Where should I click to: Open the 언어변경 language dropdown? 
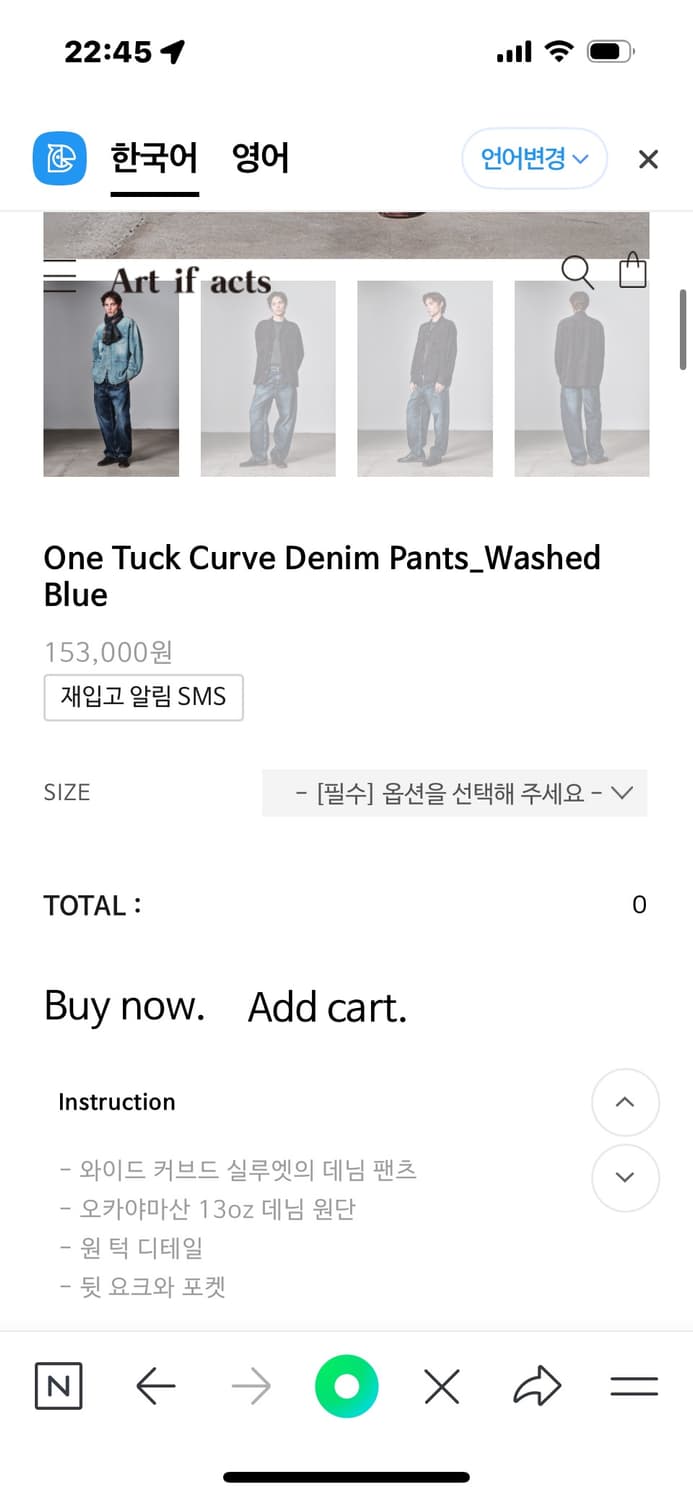[x=534, y=158]
